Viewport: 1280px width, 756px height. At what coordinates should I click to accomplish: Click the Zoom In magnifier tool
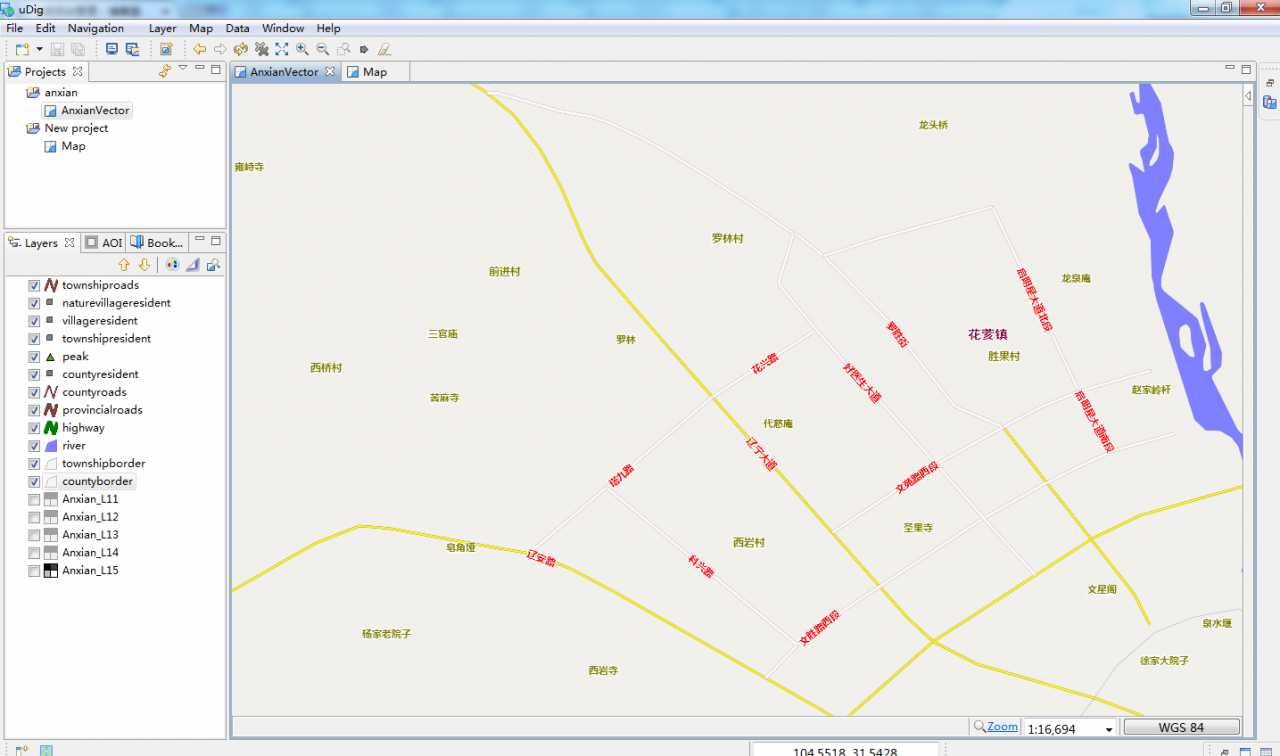302,49
